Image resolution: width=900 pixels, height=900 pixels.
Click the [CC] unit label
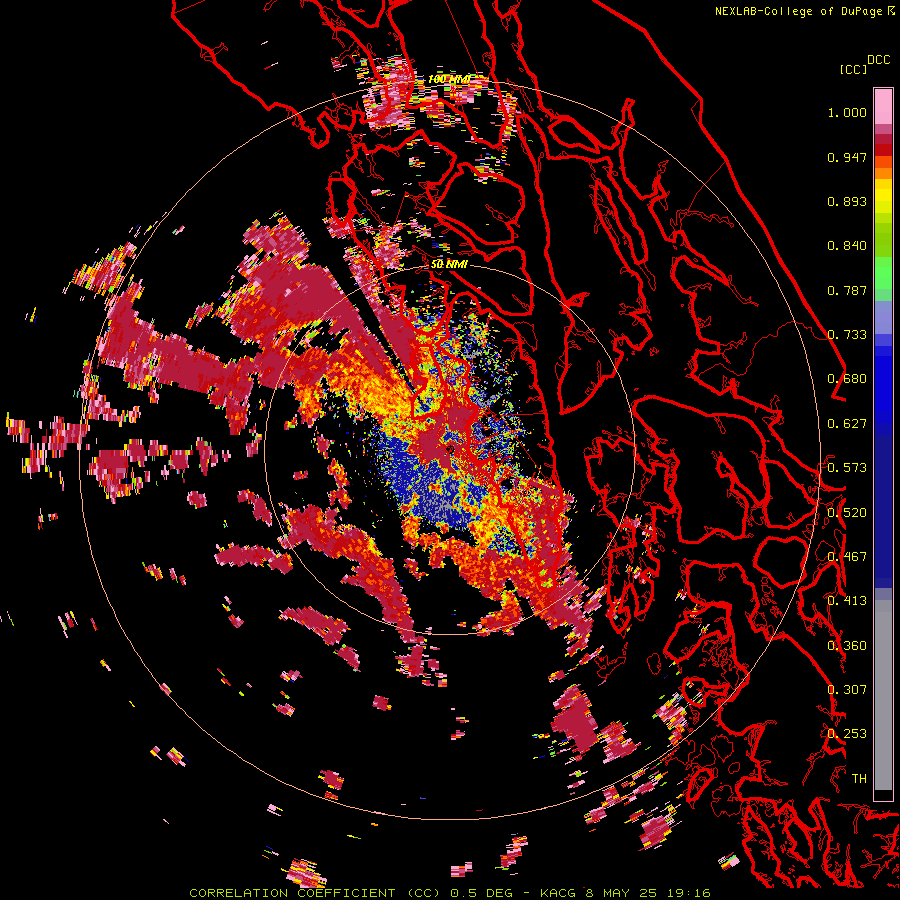click(853, 69)
